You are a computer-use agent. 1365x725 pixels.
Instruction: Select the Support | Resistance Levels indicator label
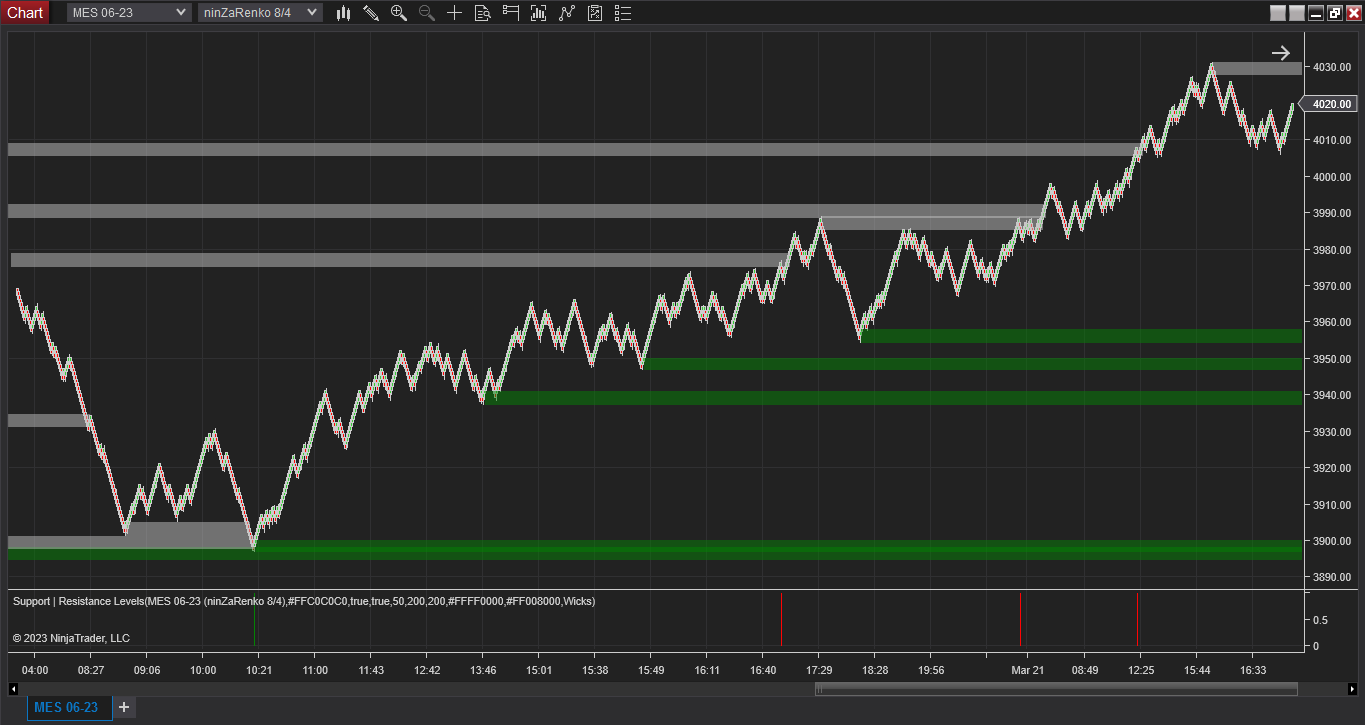tap(304, 601)
